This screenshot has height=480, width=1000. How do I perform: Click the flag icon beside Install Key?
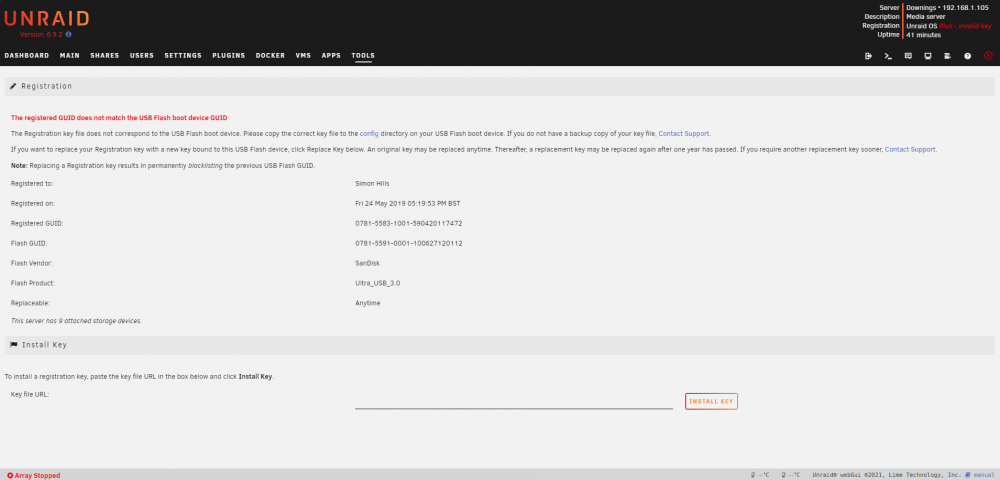pos(13,345)
